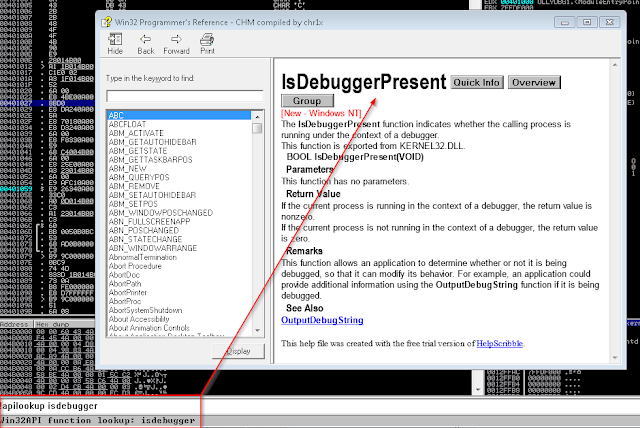
Task: Select About Animation Controls entry
Action: 149,328
